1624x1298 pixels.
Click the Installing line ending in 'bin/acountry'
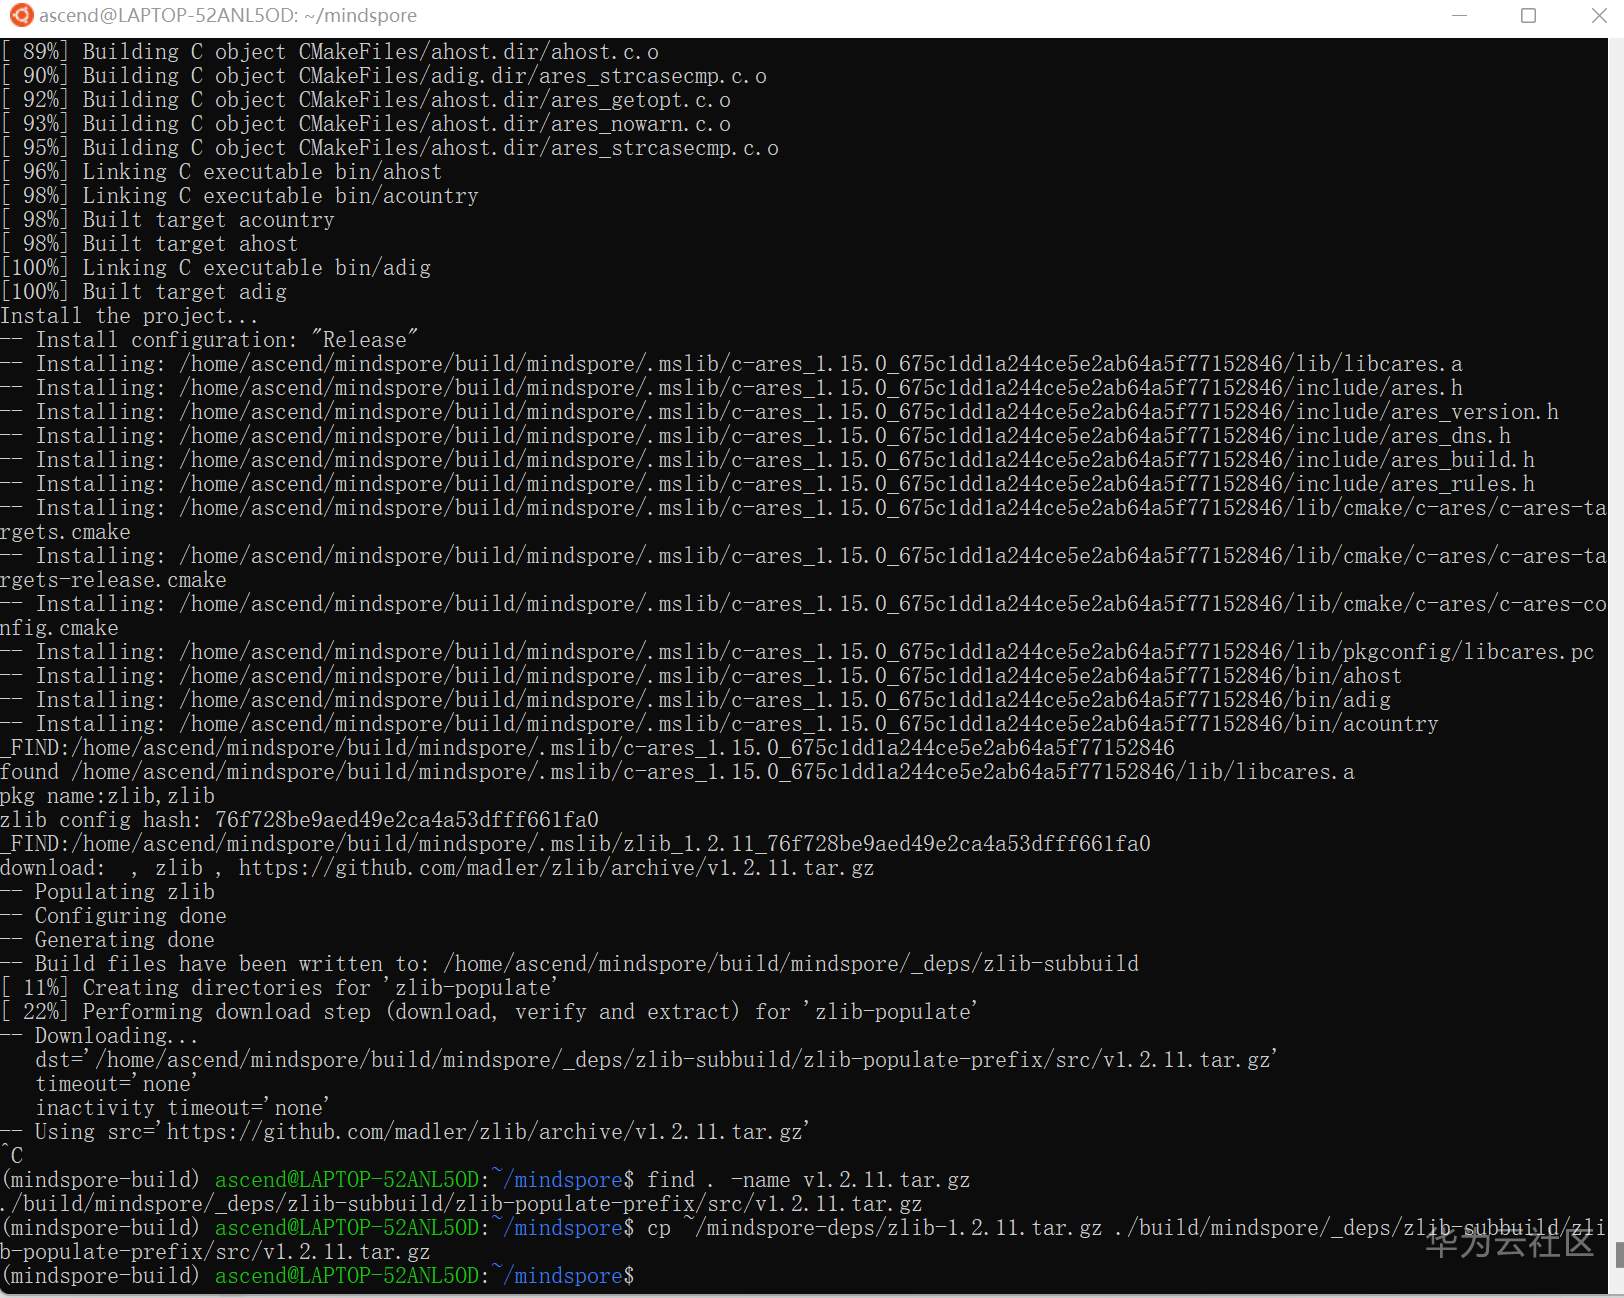tap(720, 724)
